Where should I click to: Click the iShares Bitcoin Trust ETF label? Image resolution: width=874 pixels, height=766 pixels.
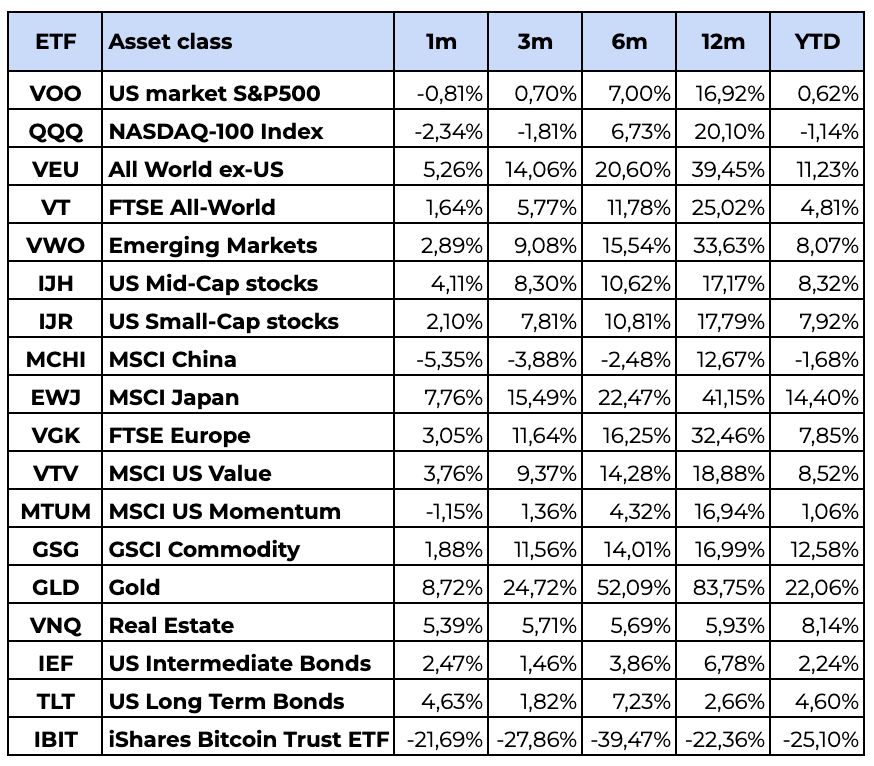coord(249,740)
